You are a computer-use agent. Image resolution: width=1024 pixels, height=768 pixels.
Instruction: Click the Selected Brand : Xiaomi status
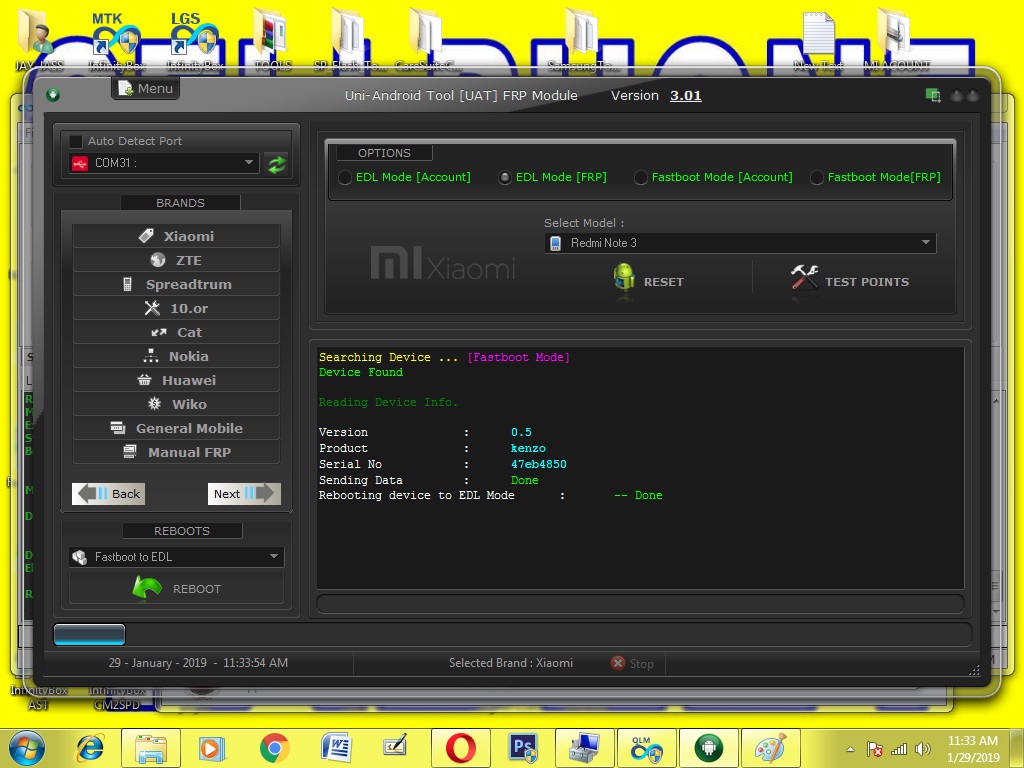[x=511, y=663]
